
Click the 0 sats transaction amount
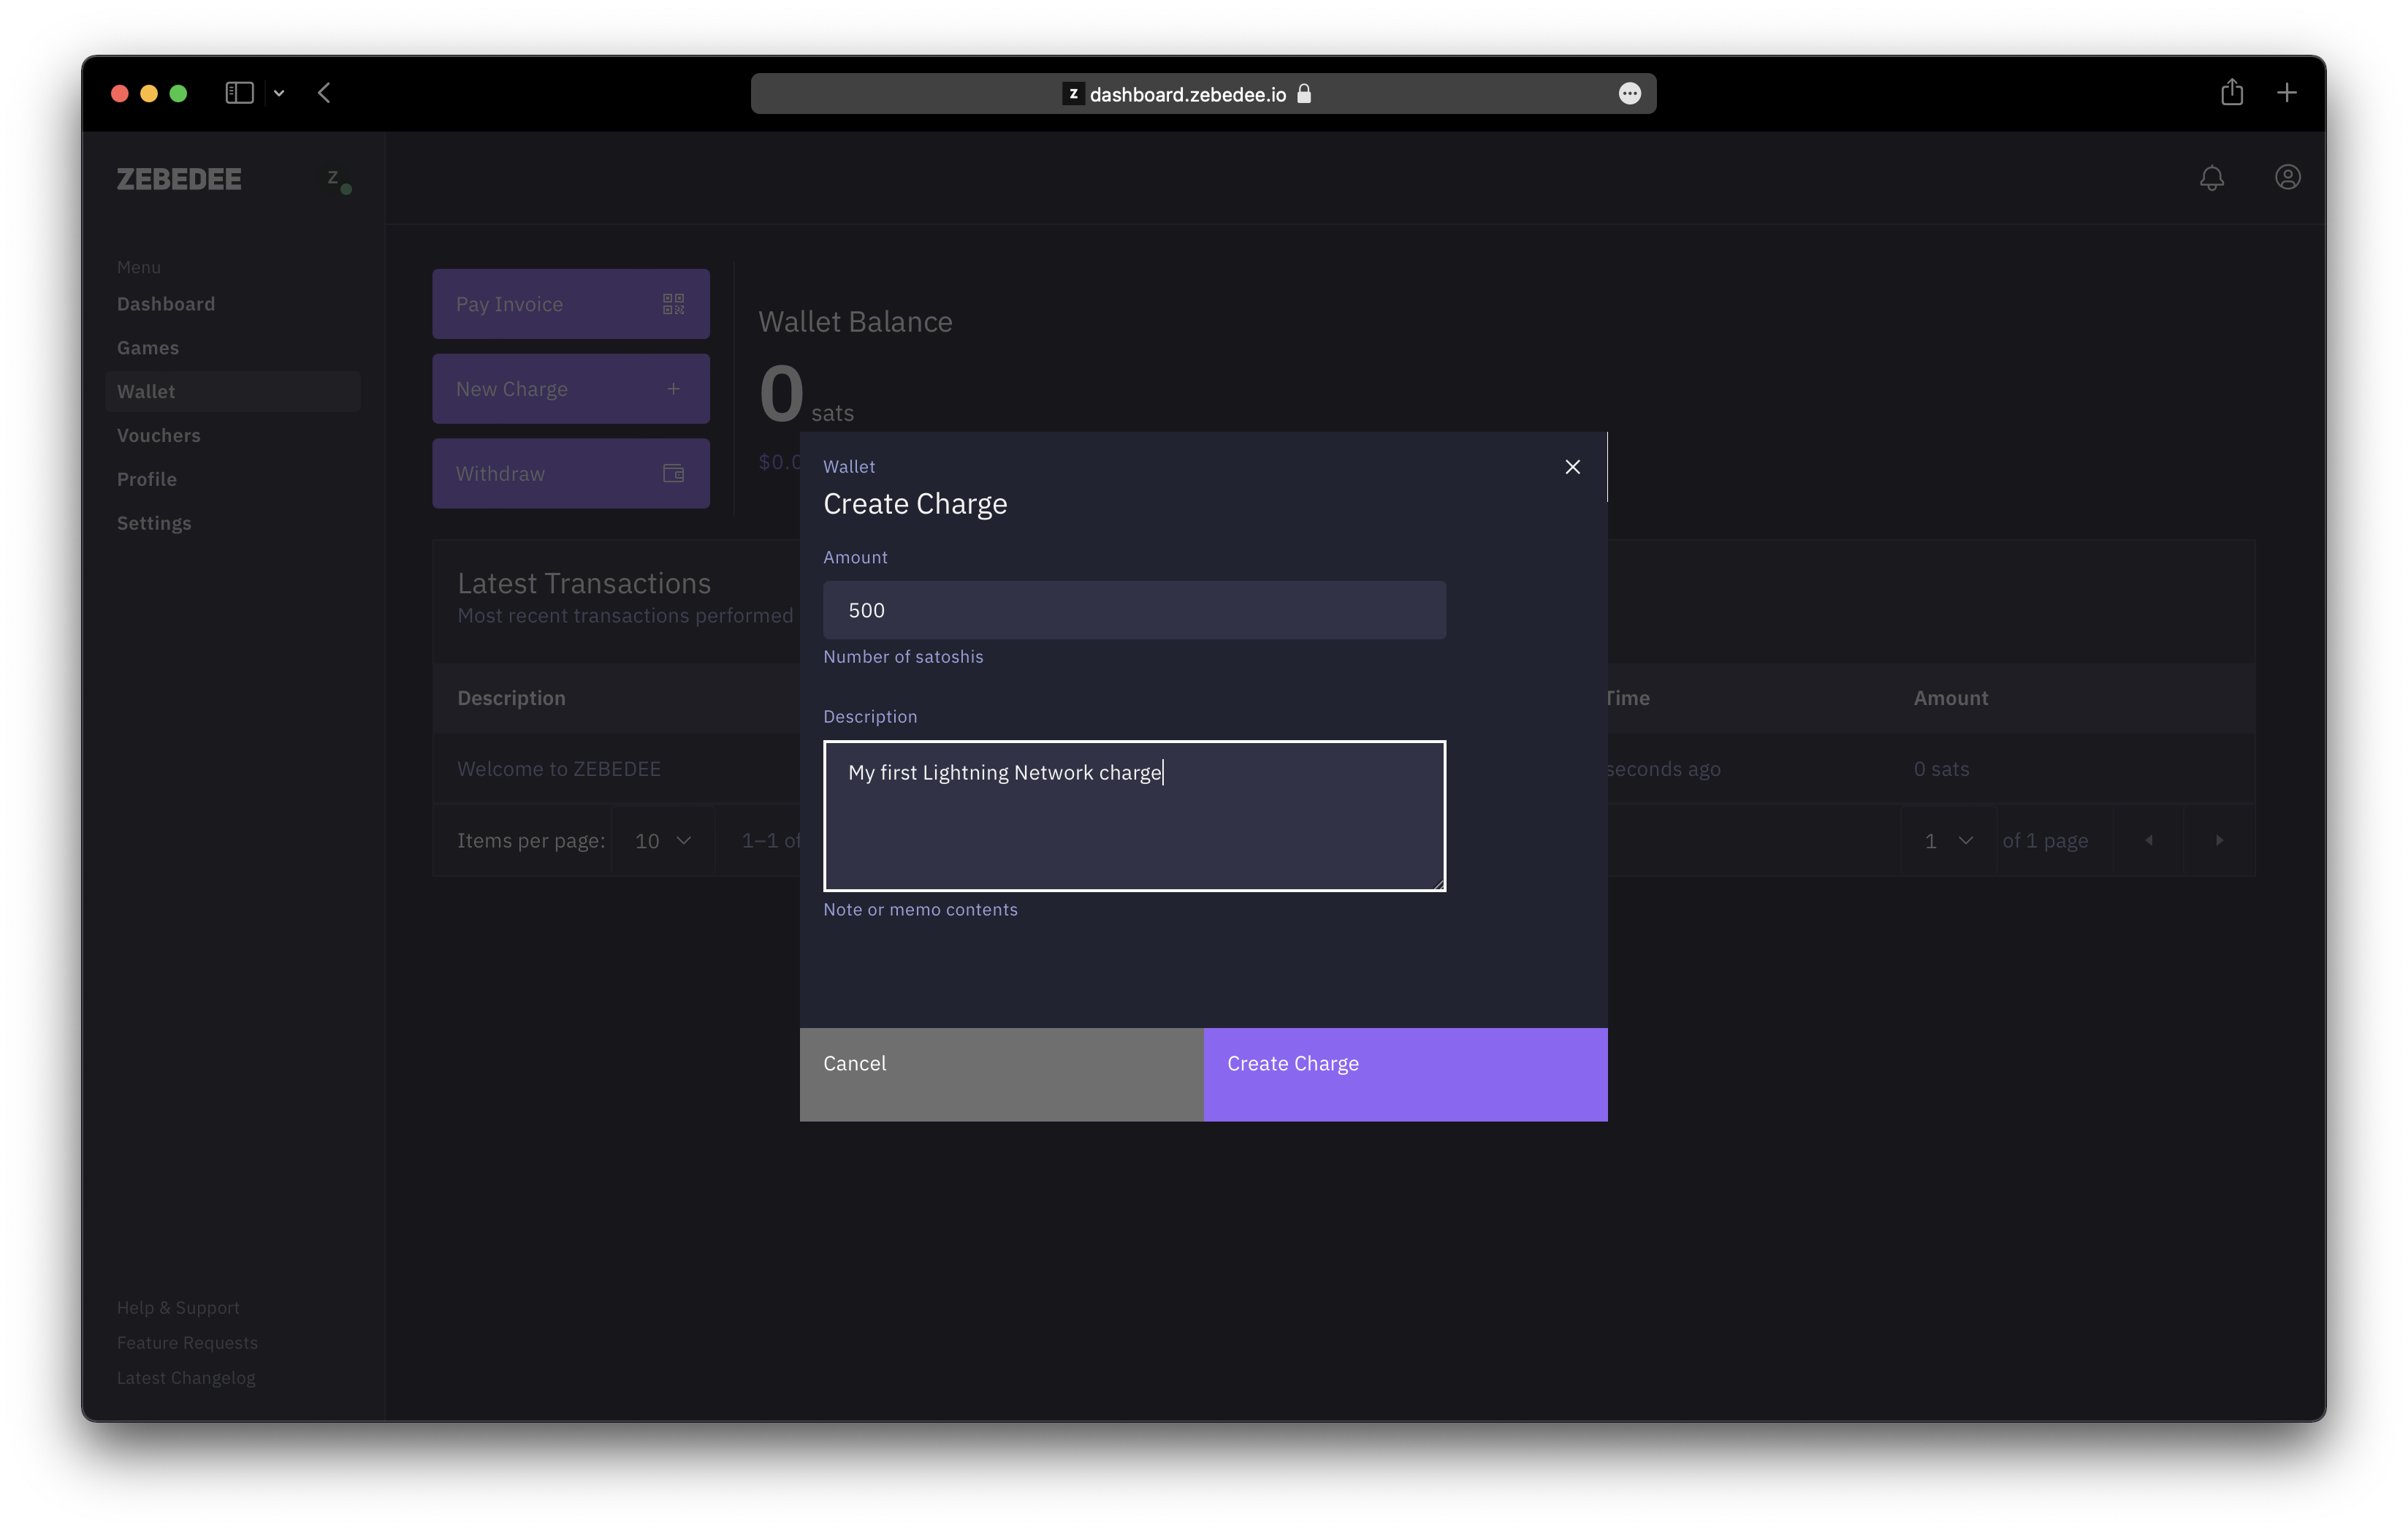click(1941, 769)
